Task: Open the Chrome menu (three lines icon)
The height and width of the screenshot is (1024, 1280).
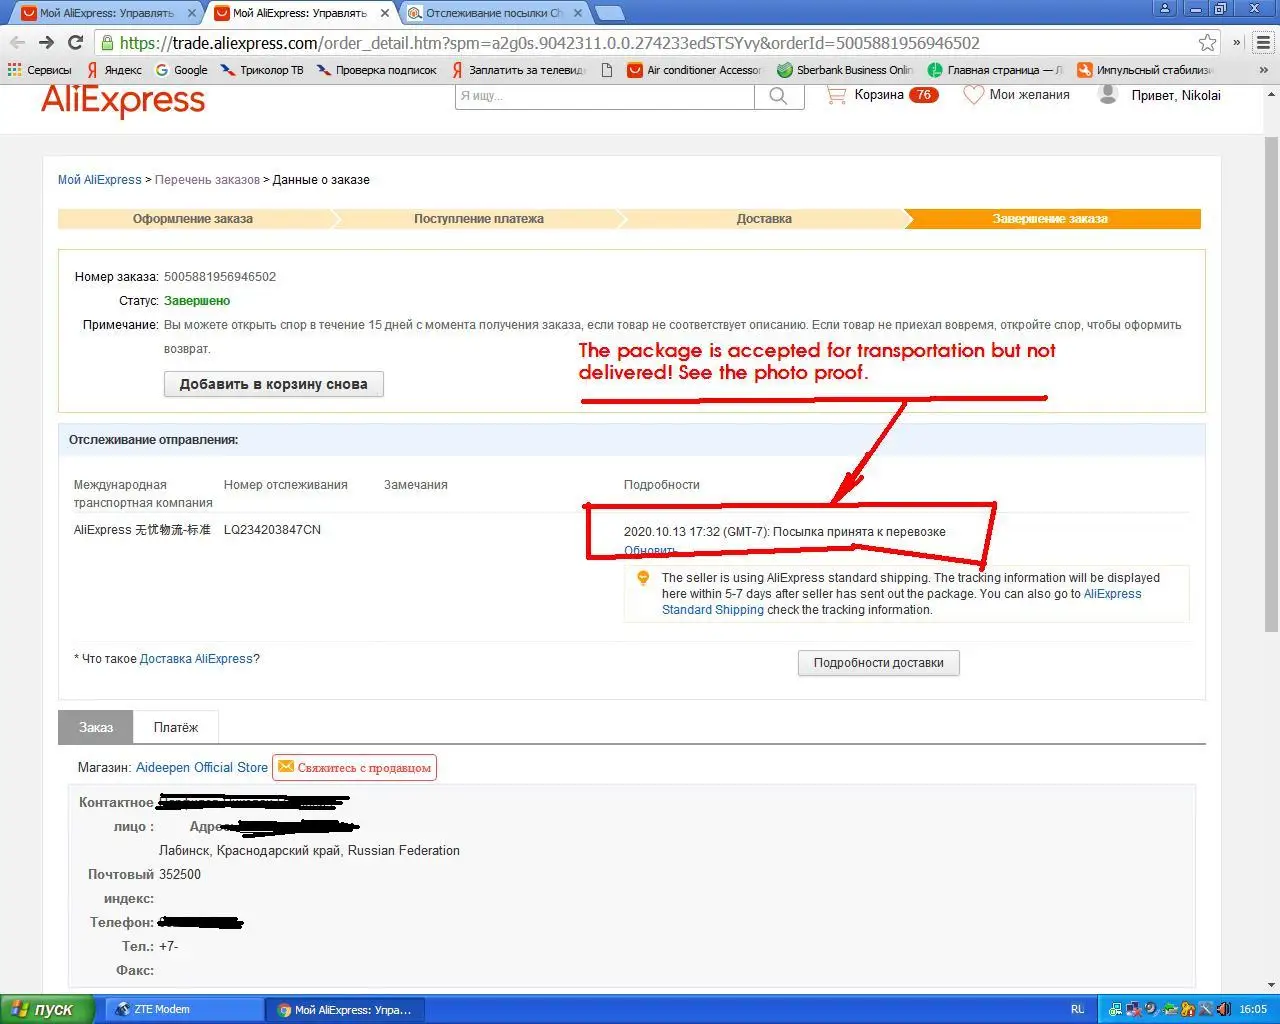Action: pos(1263,43)
